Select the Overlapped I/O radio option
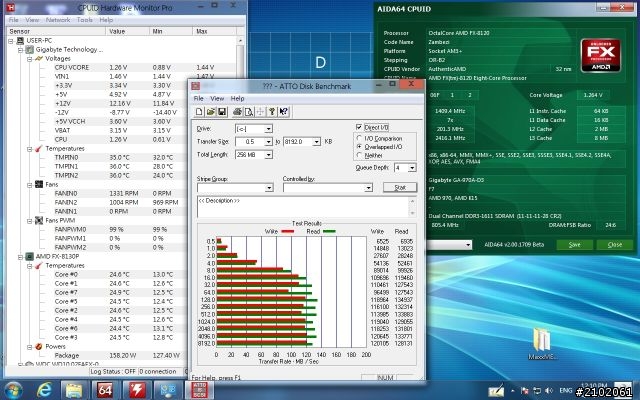 pos(359,147)
